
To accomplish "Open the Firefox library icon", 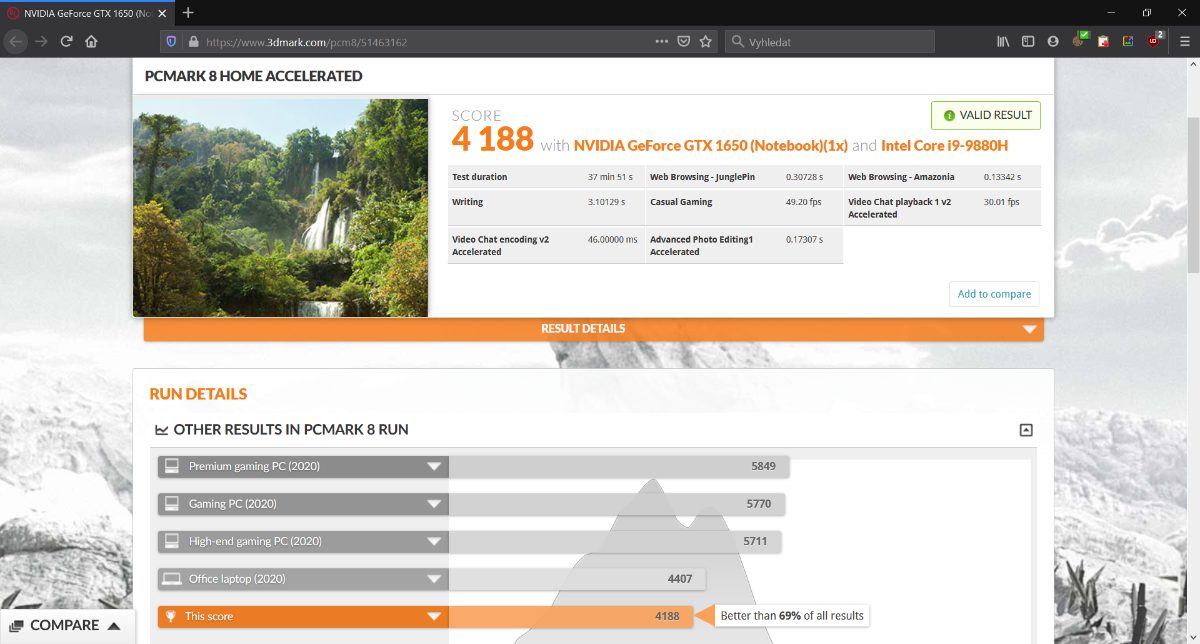I will point(1003,41).
